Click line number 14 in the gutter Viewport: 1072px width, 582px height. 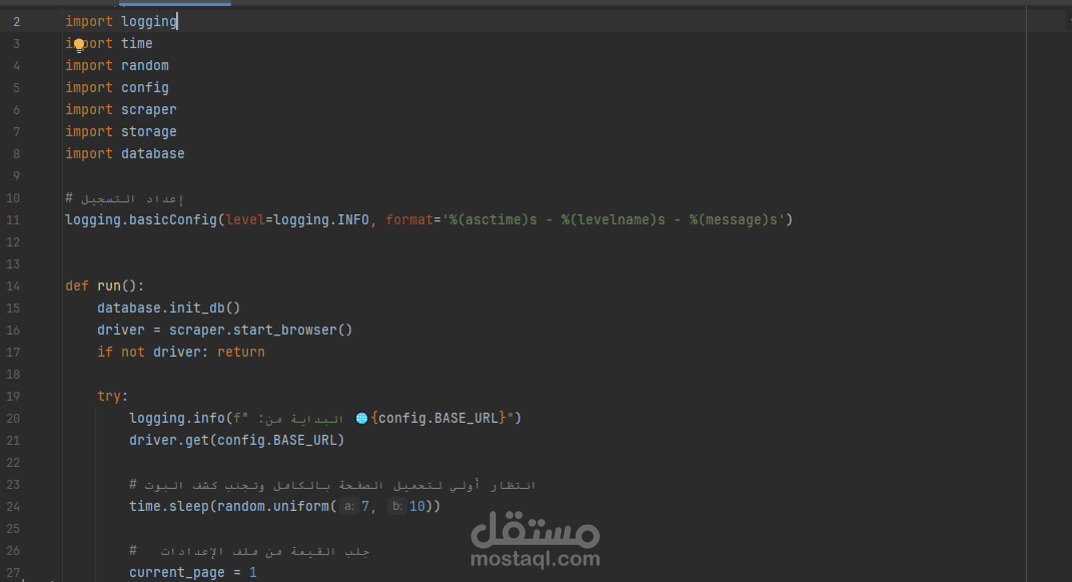tap(13, 286)
